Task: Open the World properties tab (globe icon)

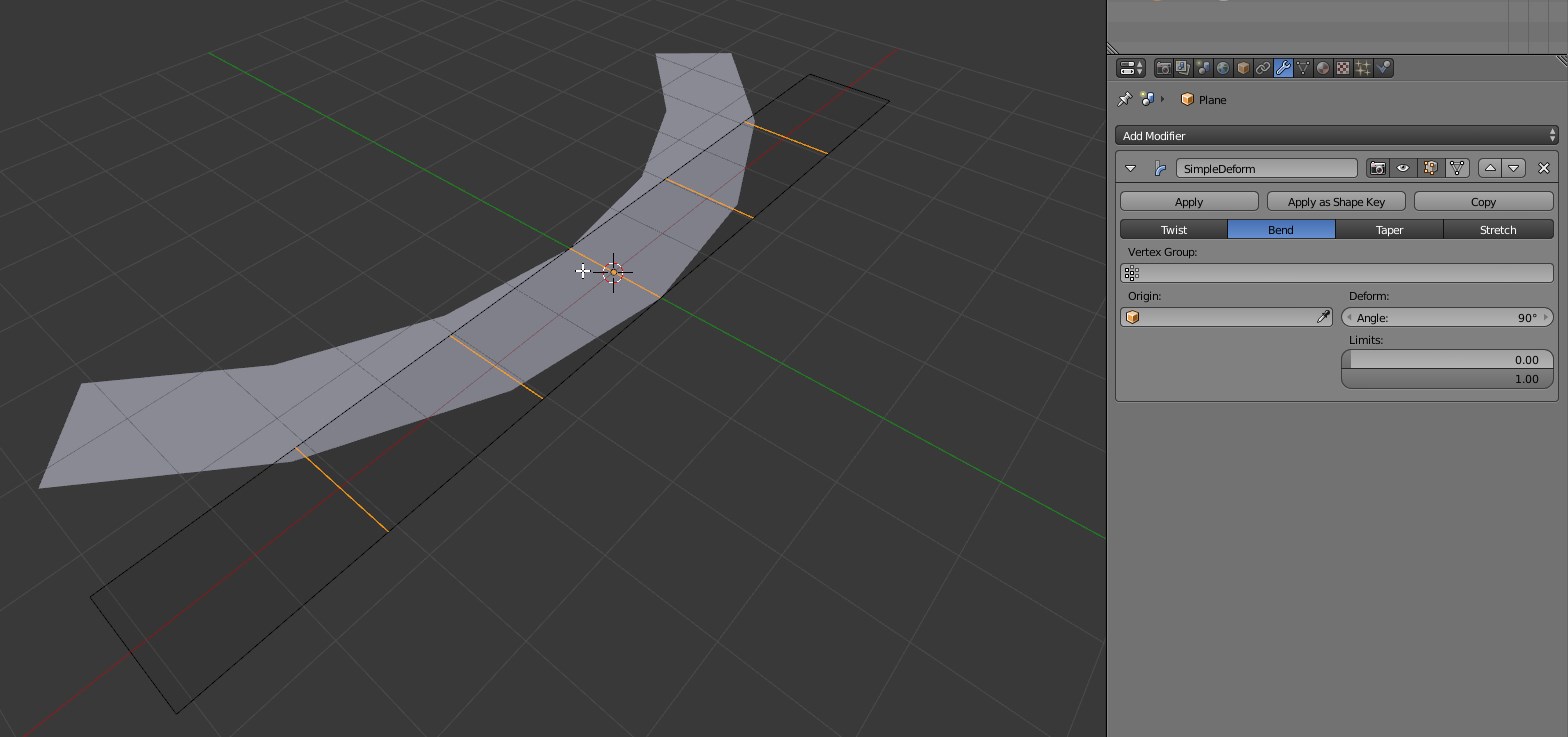Action: [1223, 68]
